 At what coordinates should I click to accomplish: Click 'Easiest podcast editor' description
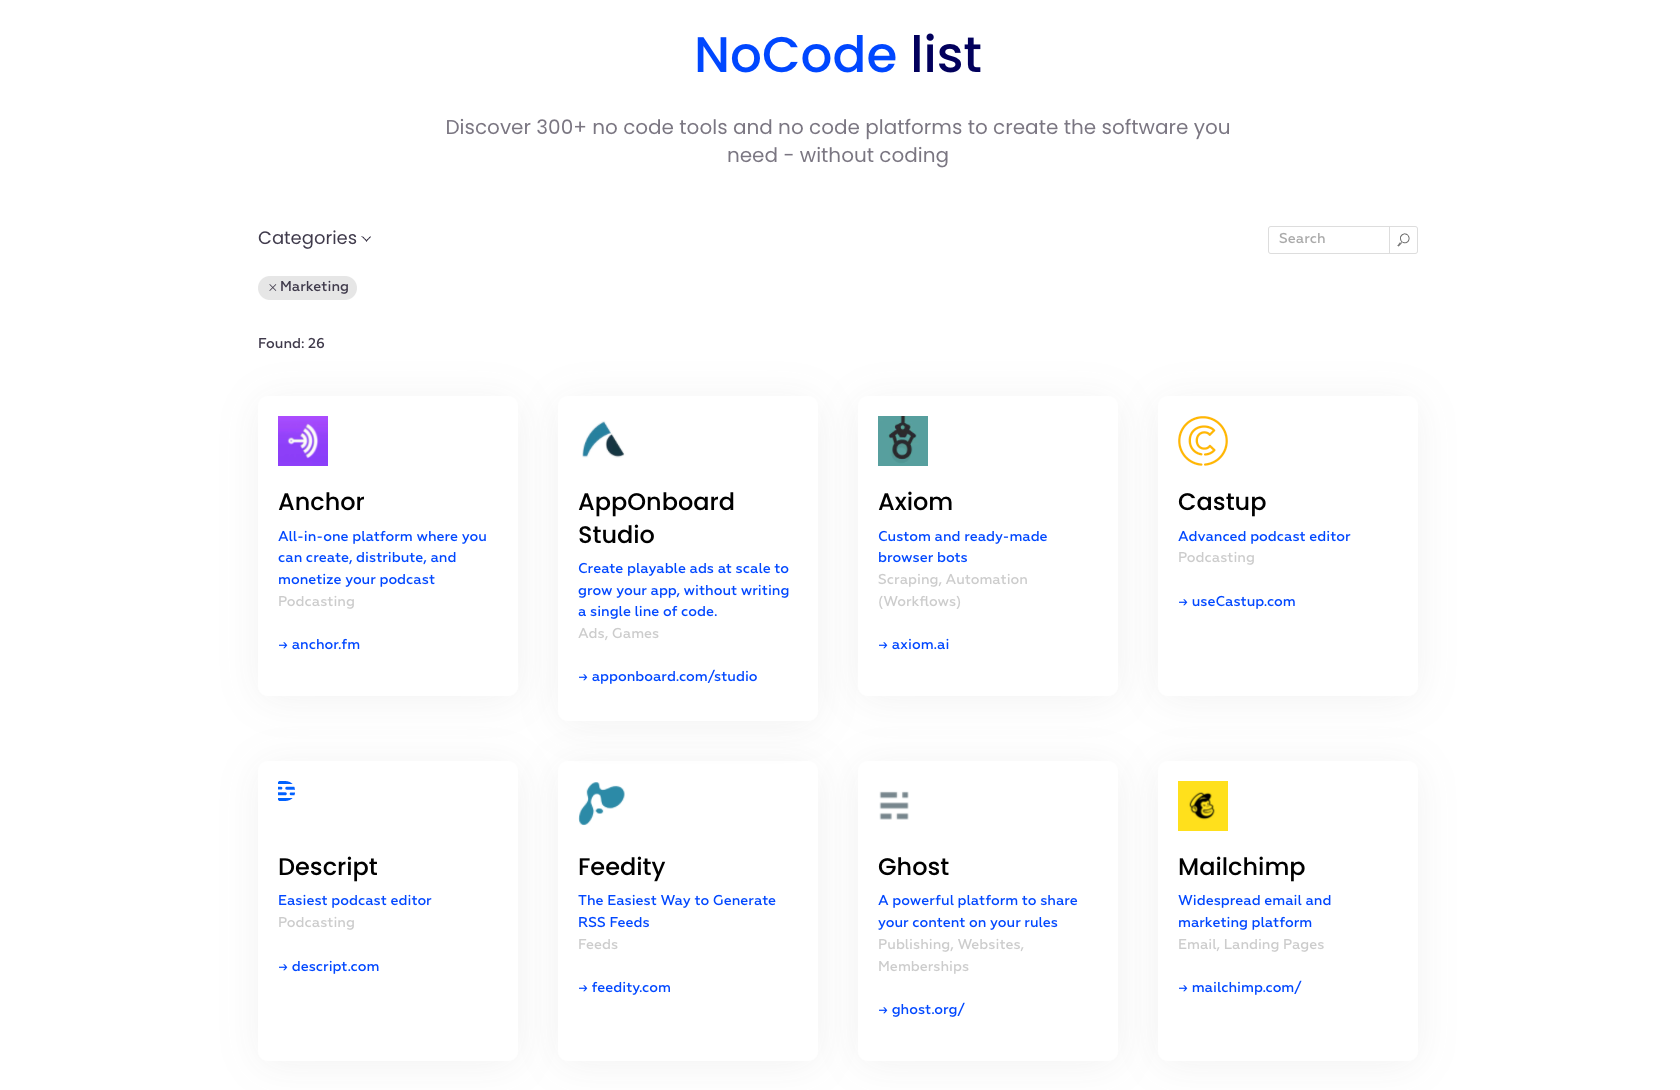coord(355,901)
